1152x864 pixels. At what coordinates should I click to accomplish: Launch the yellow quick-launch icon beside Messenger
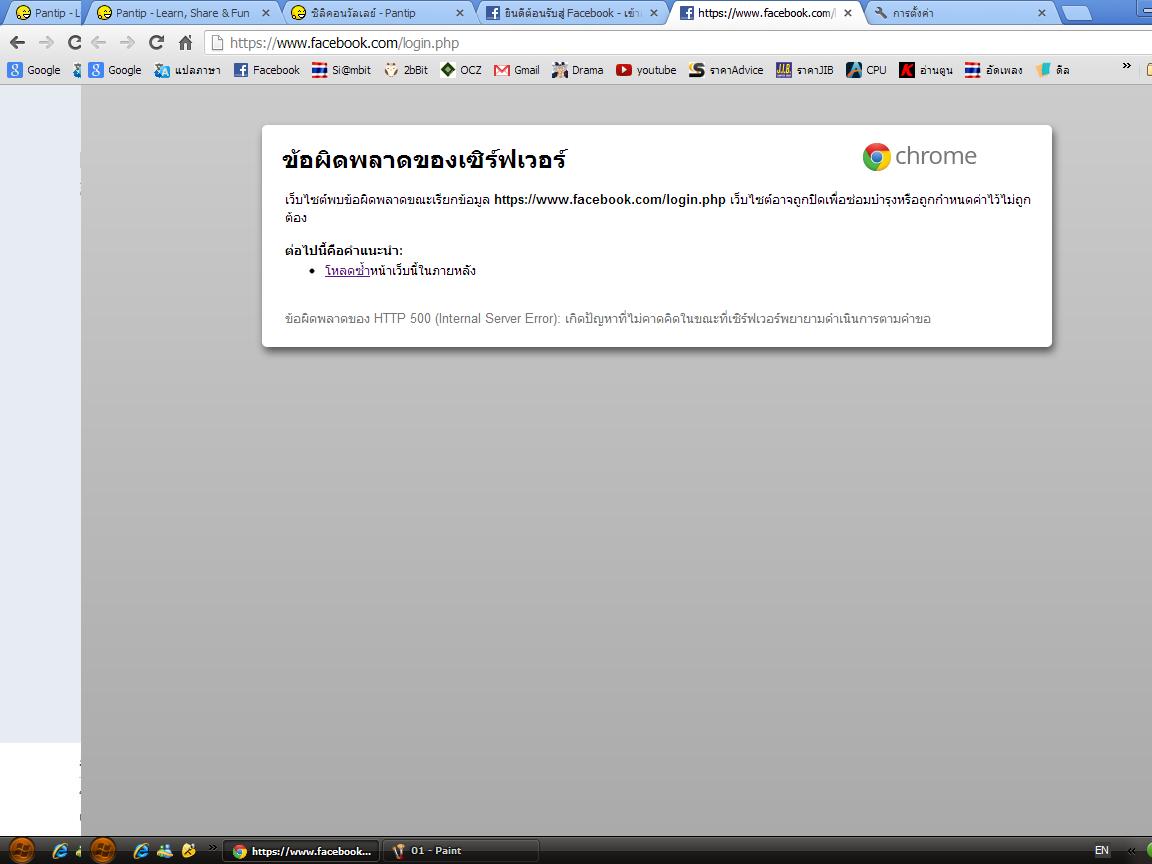coord(189,851)
